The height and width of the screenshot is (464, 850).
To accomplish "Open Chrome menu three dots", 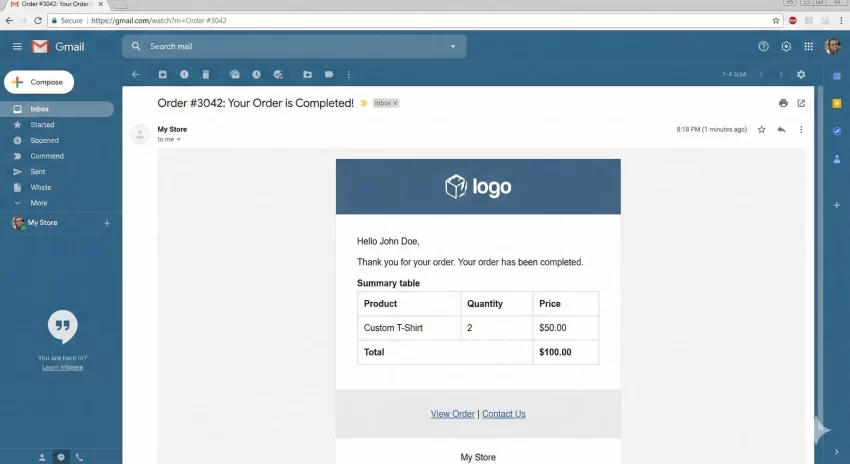I will click(x=841, y=21).
